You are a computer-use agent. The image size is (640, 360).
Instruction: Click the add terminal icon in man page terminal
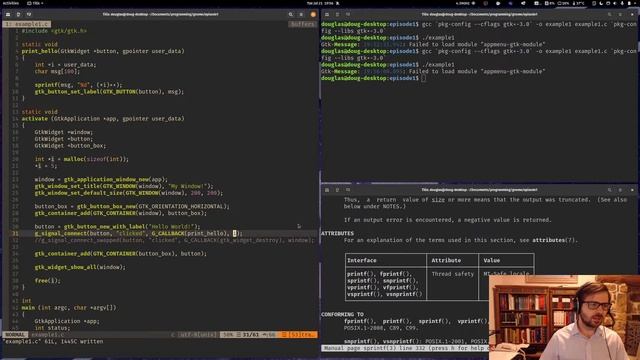tap(348, 190)
